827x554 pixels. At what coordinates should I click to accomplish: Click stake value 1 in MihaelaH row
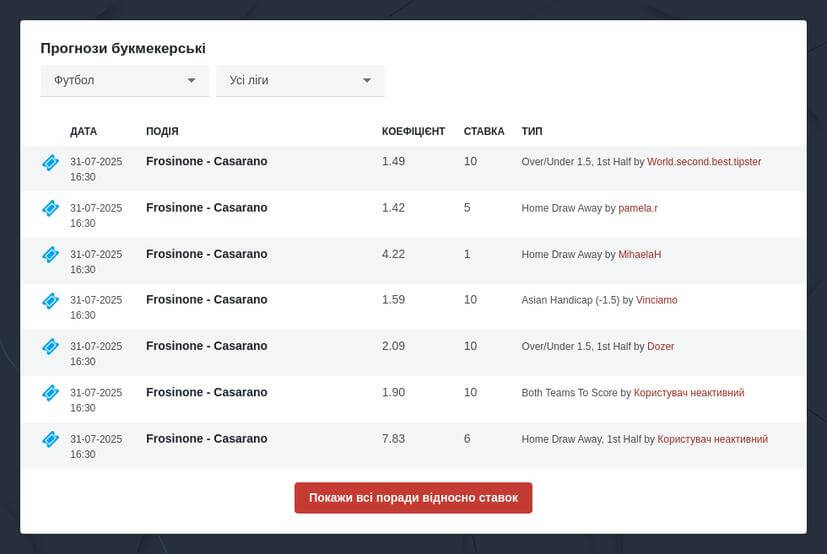click(467, 254)
